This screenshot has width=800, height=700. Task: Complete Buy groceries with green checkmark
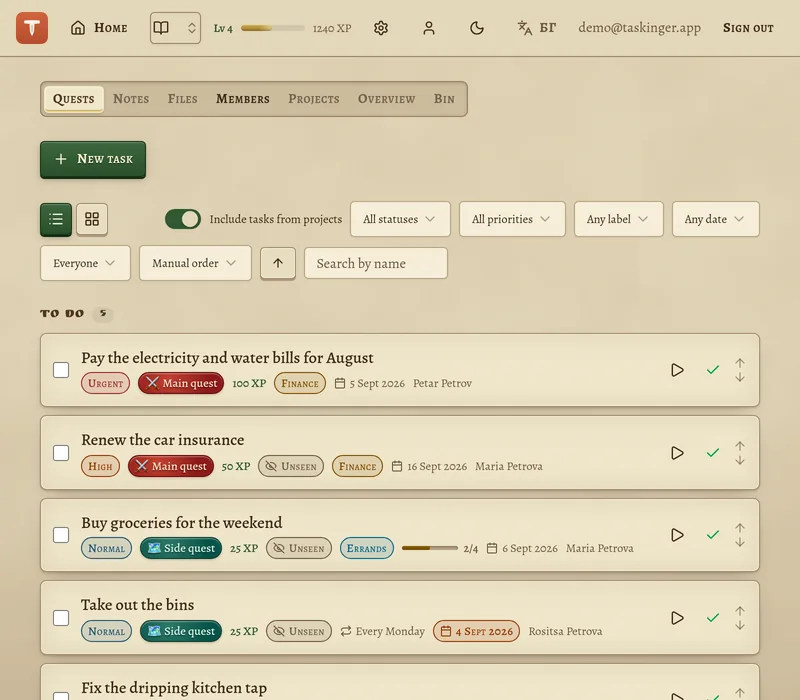tap(713, 535)
